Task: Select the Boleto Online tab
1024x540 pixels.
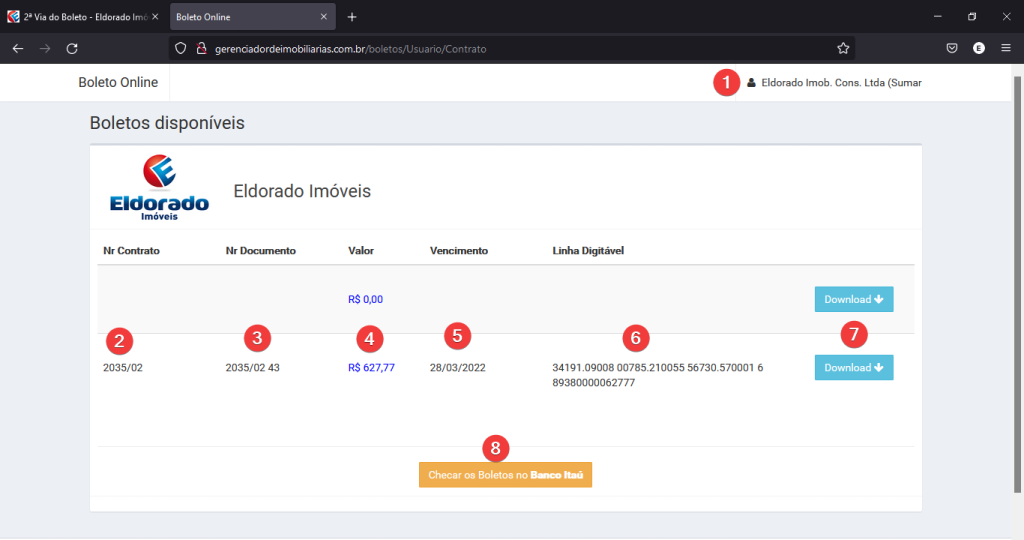Action: coord(253,17)
